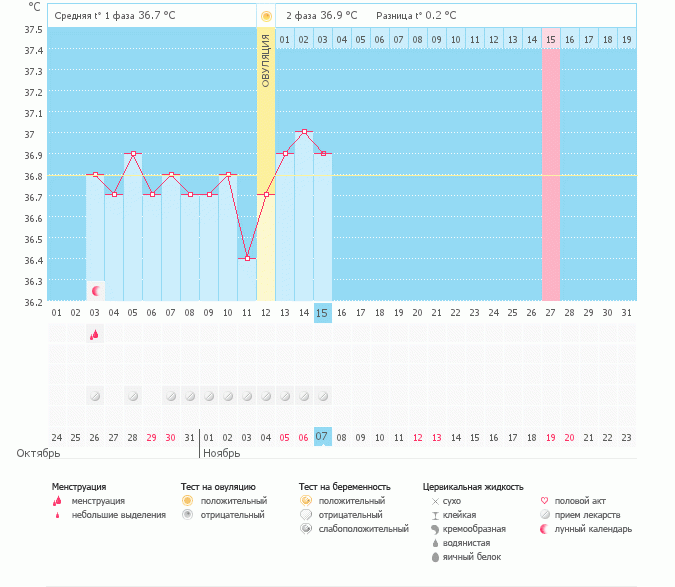The image size is (675, 587).
Task: Click the positive pregnancy test legend icon
Action: click(305, 500)
